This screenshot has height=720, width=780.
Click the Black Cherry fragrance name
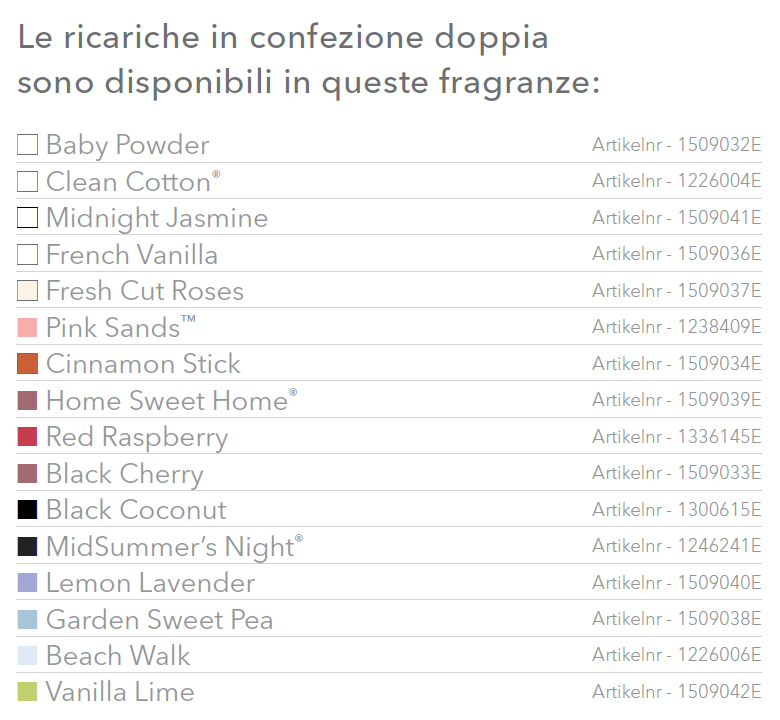[125, 474]
